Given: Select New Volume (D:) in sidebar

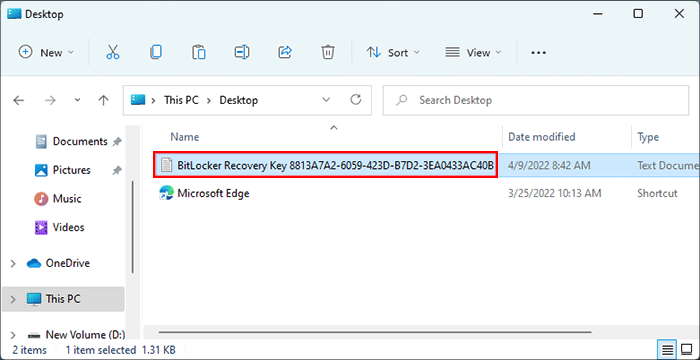Looking at the screenshot, I should coord(85,335).
